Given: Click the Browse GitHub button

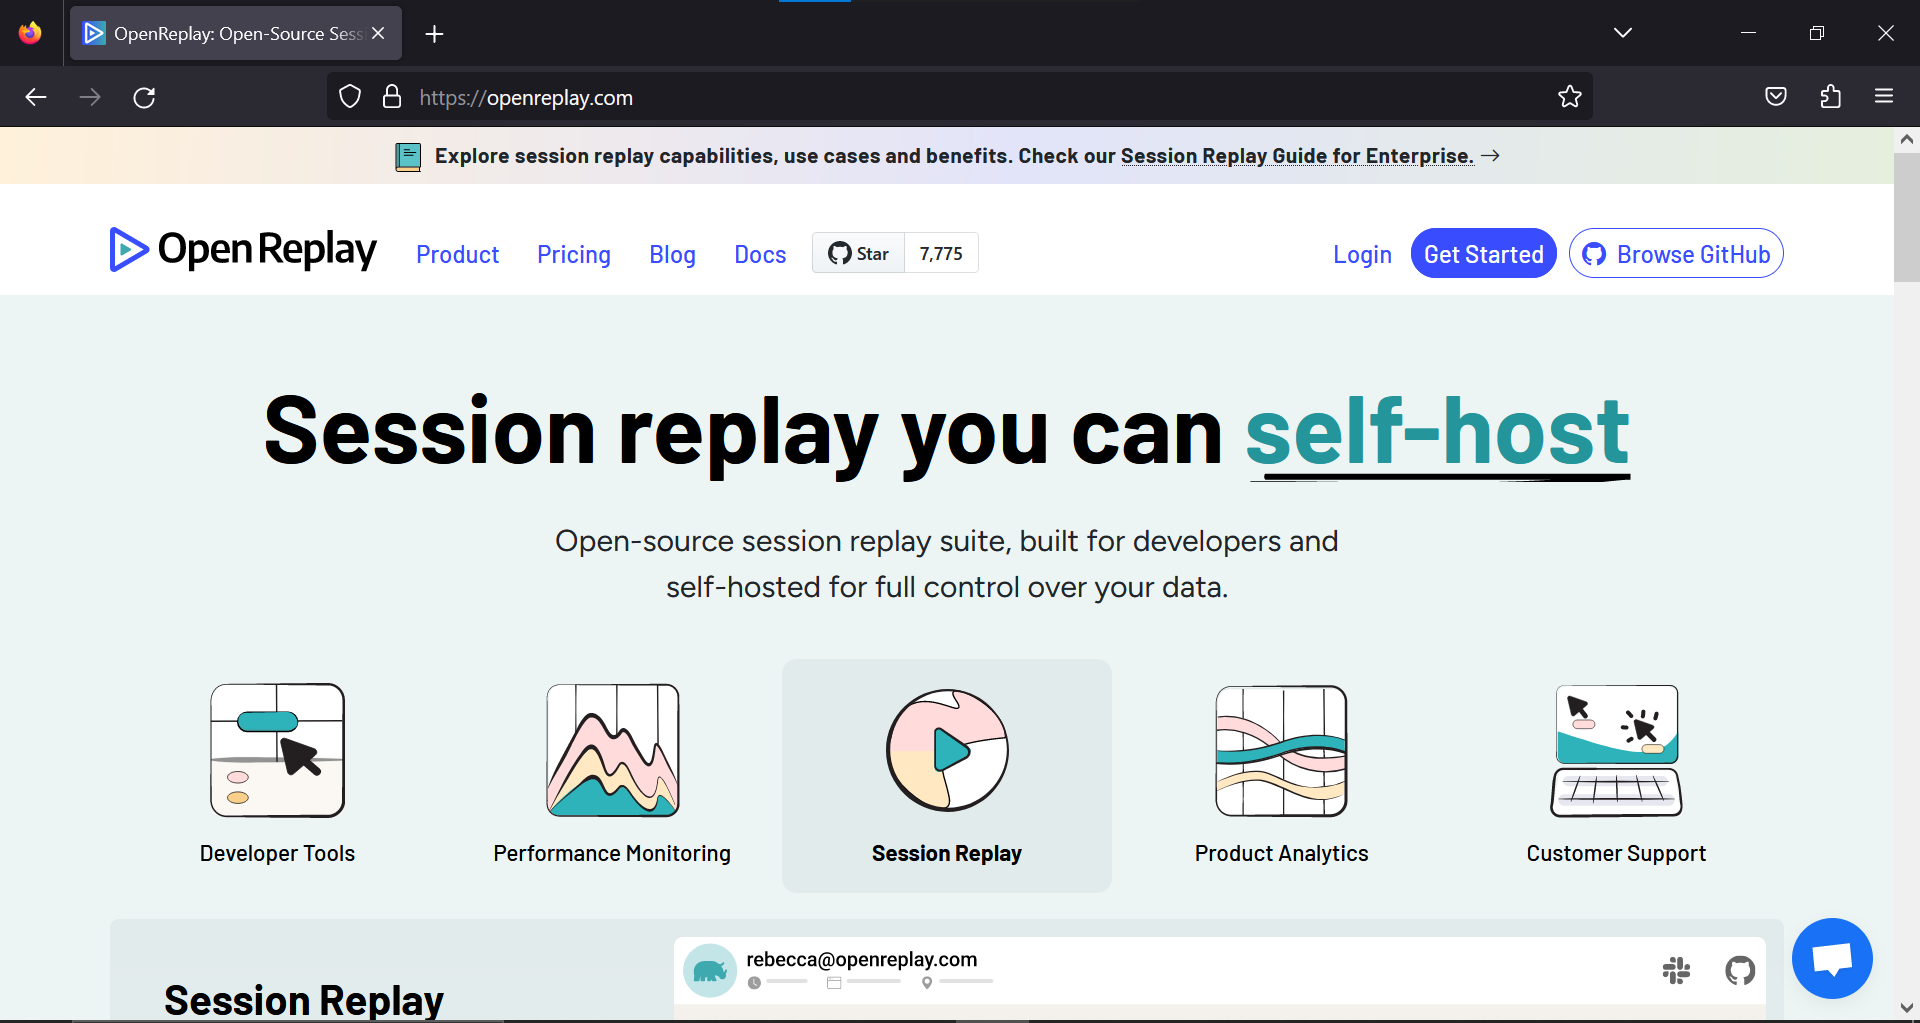Looking at the screenshot, I should coord(1676,254).
